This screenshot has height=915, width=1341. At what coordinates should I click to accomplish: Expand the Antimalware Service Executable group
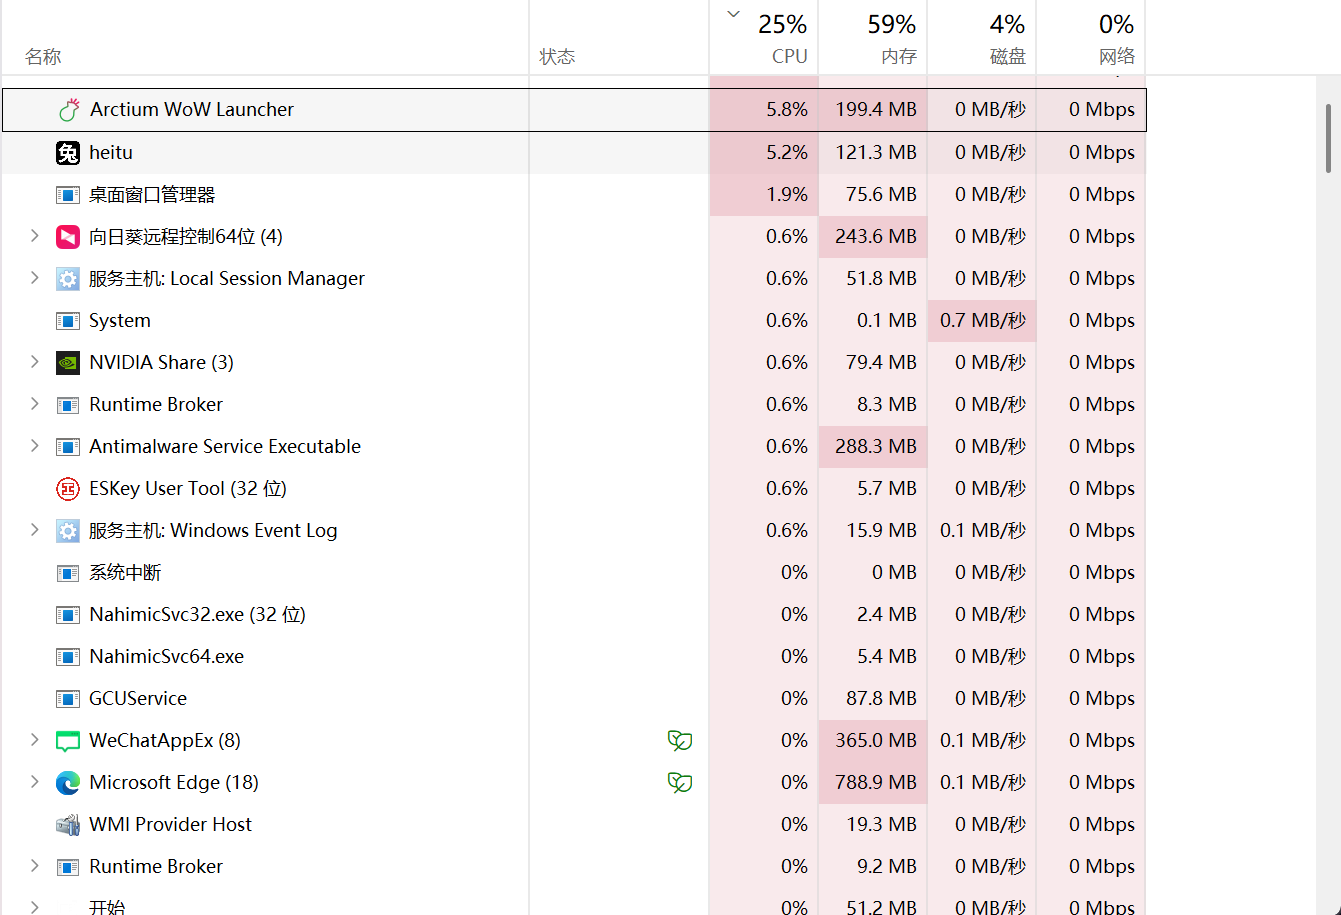tap(34, 446)
